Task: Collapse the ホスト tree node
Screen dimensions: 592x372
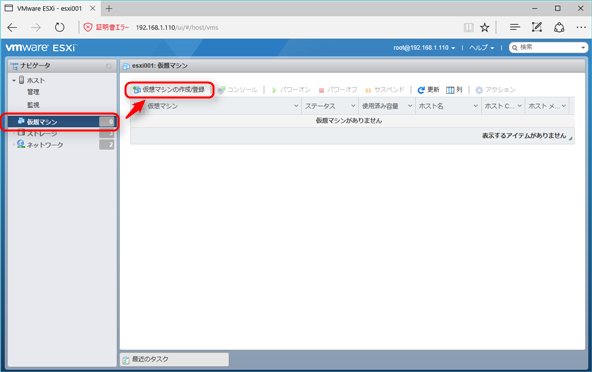Action: (x=14, y=80)
